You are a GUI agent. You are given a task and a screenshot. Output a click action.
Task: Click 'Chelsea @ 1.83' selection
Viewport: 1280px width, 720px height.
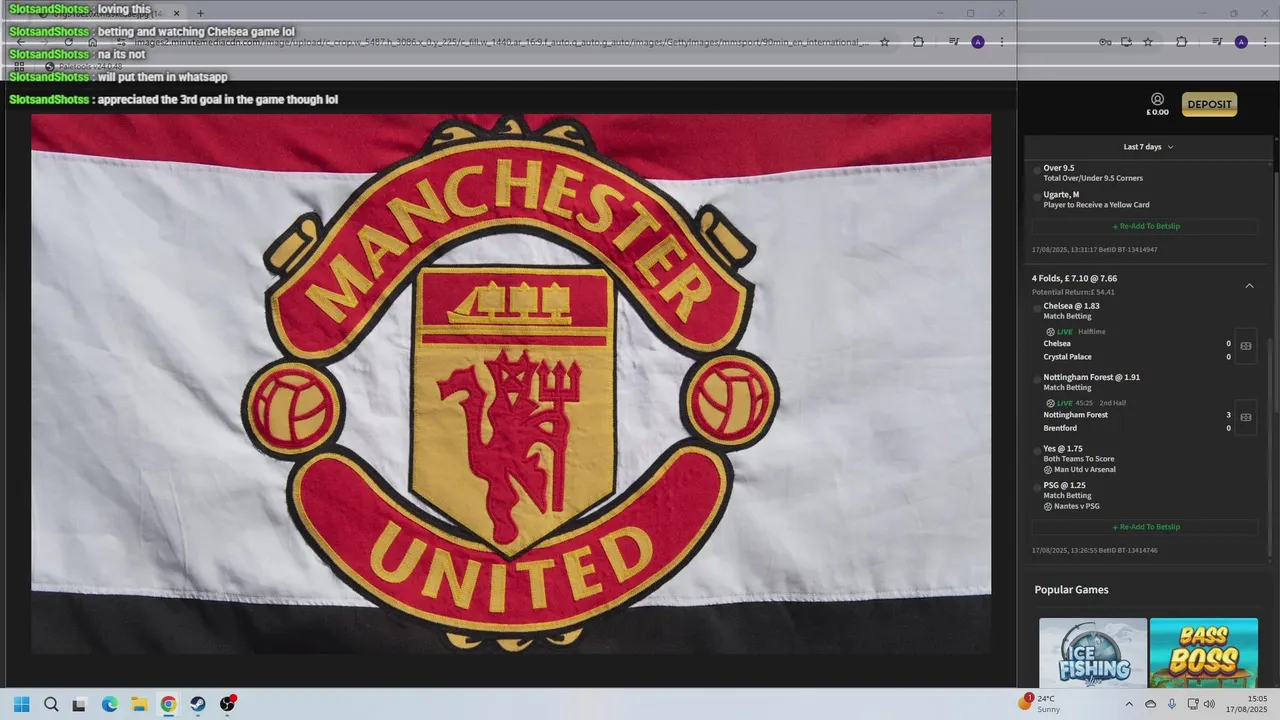coord(1071,306)
